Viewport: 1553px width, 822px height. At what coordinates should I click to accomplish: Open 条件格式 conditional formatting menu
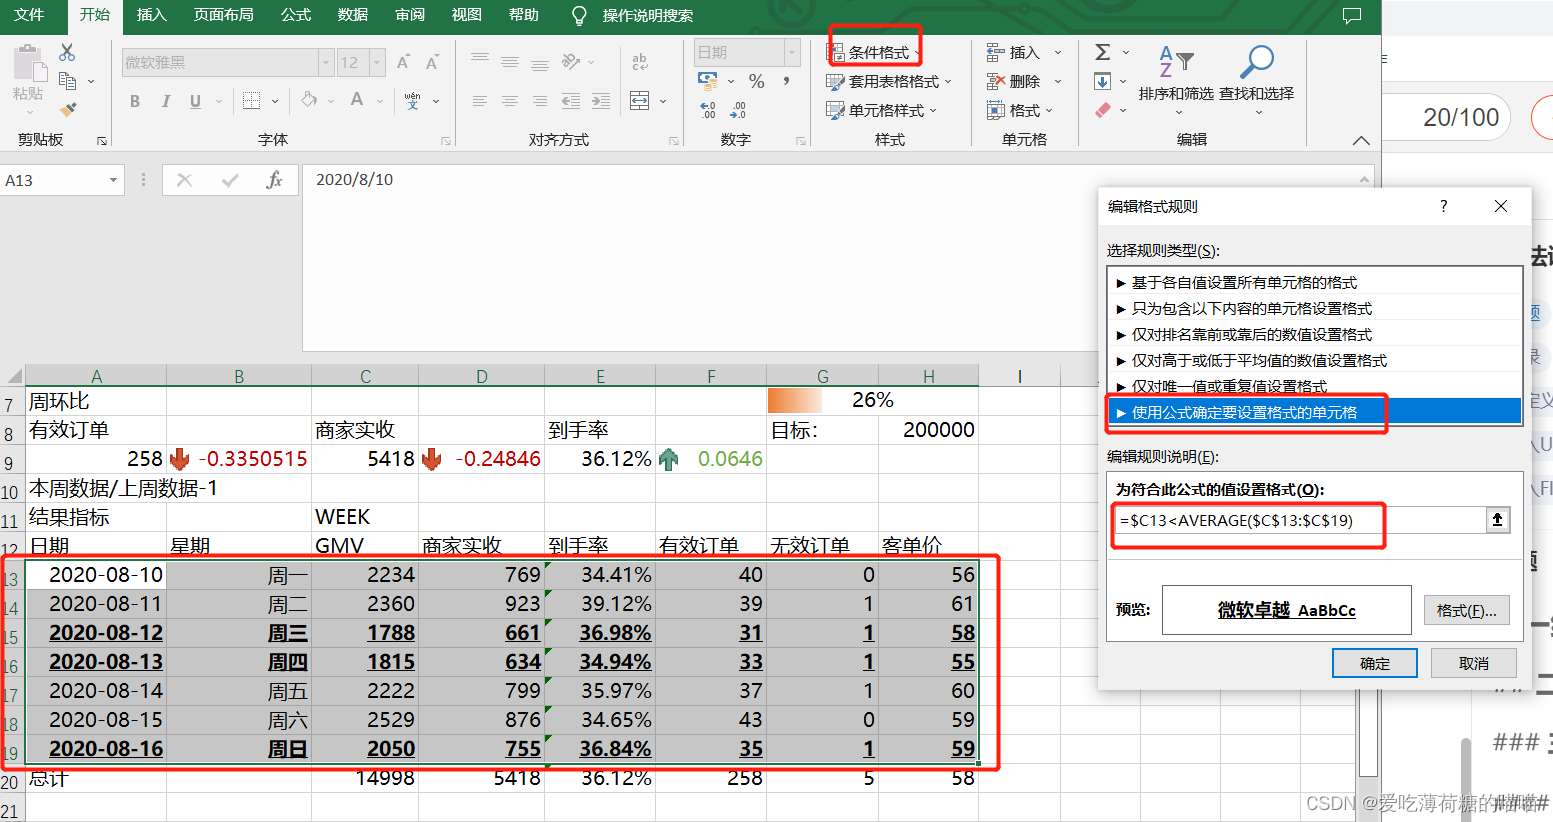[874, 52]
